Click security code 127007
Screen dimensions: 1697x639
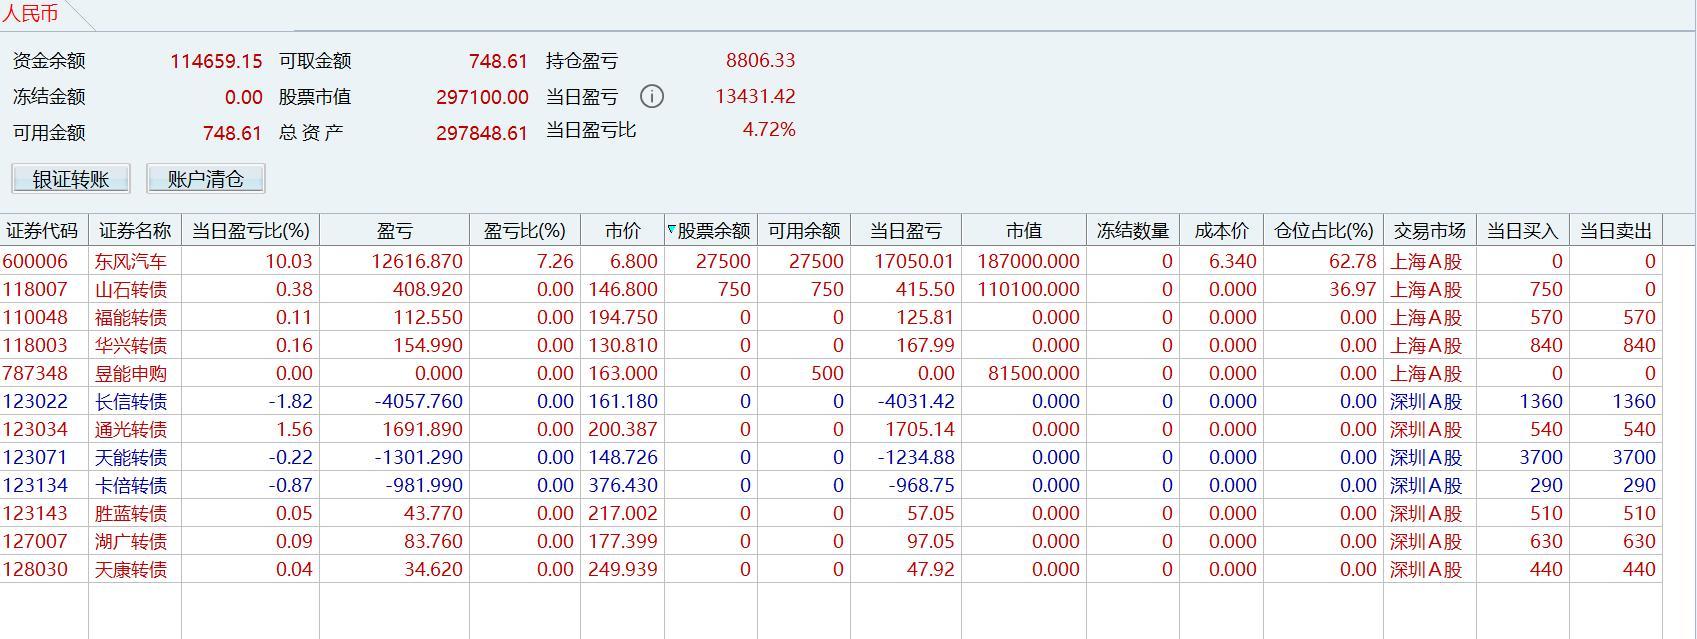pyautogui.click(x=35, y=541)
